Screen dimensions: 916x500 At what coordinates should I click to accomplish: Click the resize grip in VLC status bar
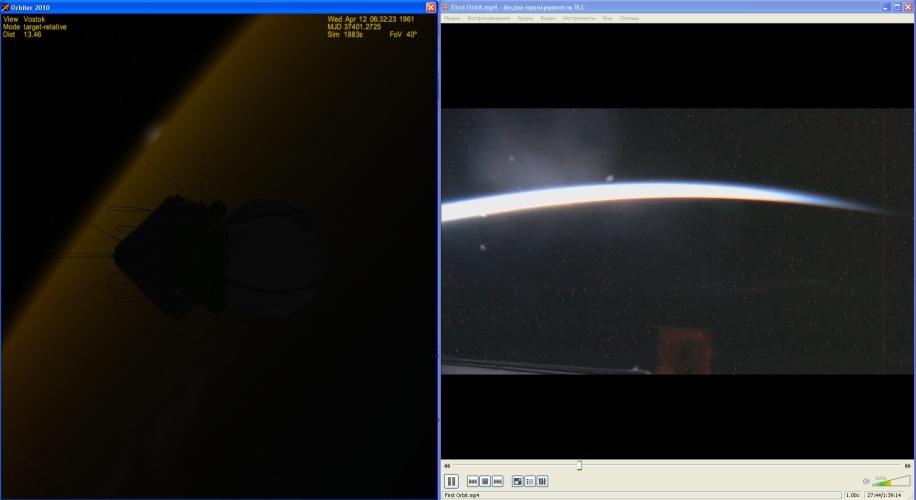910,496
